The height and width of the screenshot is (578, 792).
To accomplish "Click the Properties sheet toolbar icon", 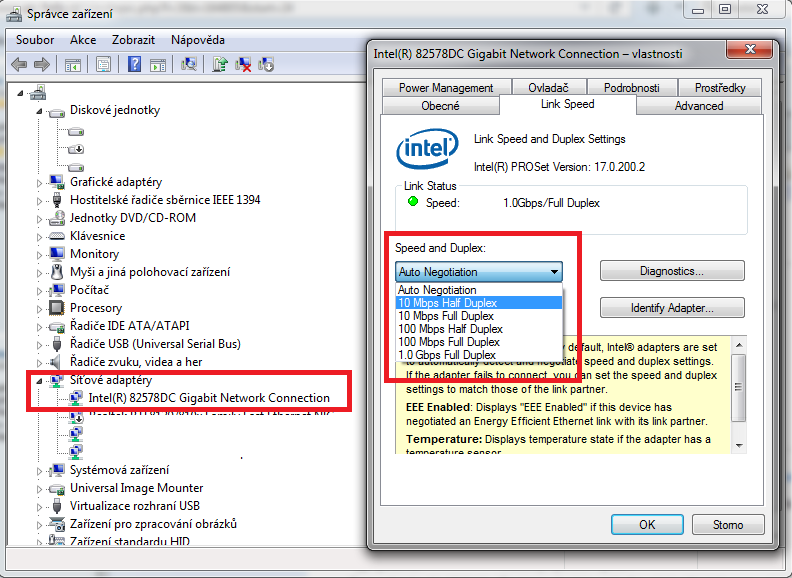I will pos(102,64).
